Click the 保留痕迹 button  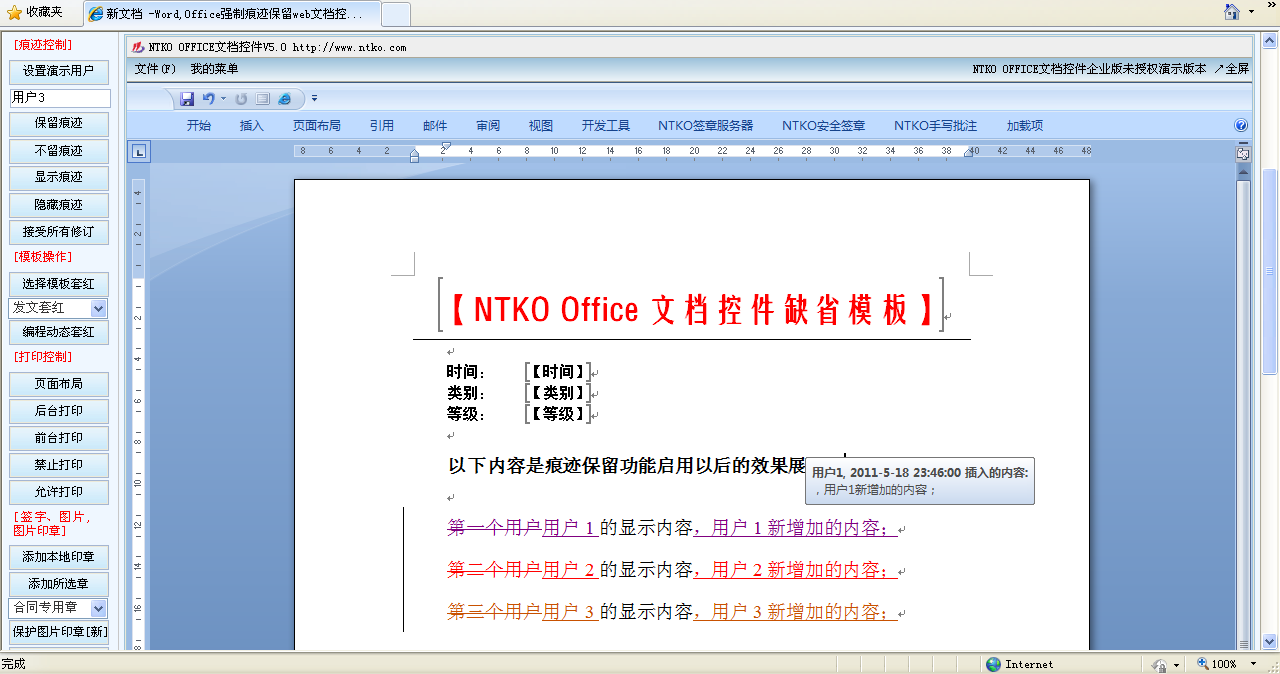click(59, 124)
